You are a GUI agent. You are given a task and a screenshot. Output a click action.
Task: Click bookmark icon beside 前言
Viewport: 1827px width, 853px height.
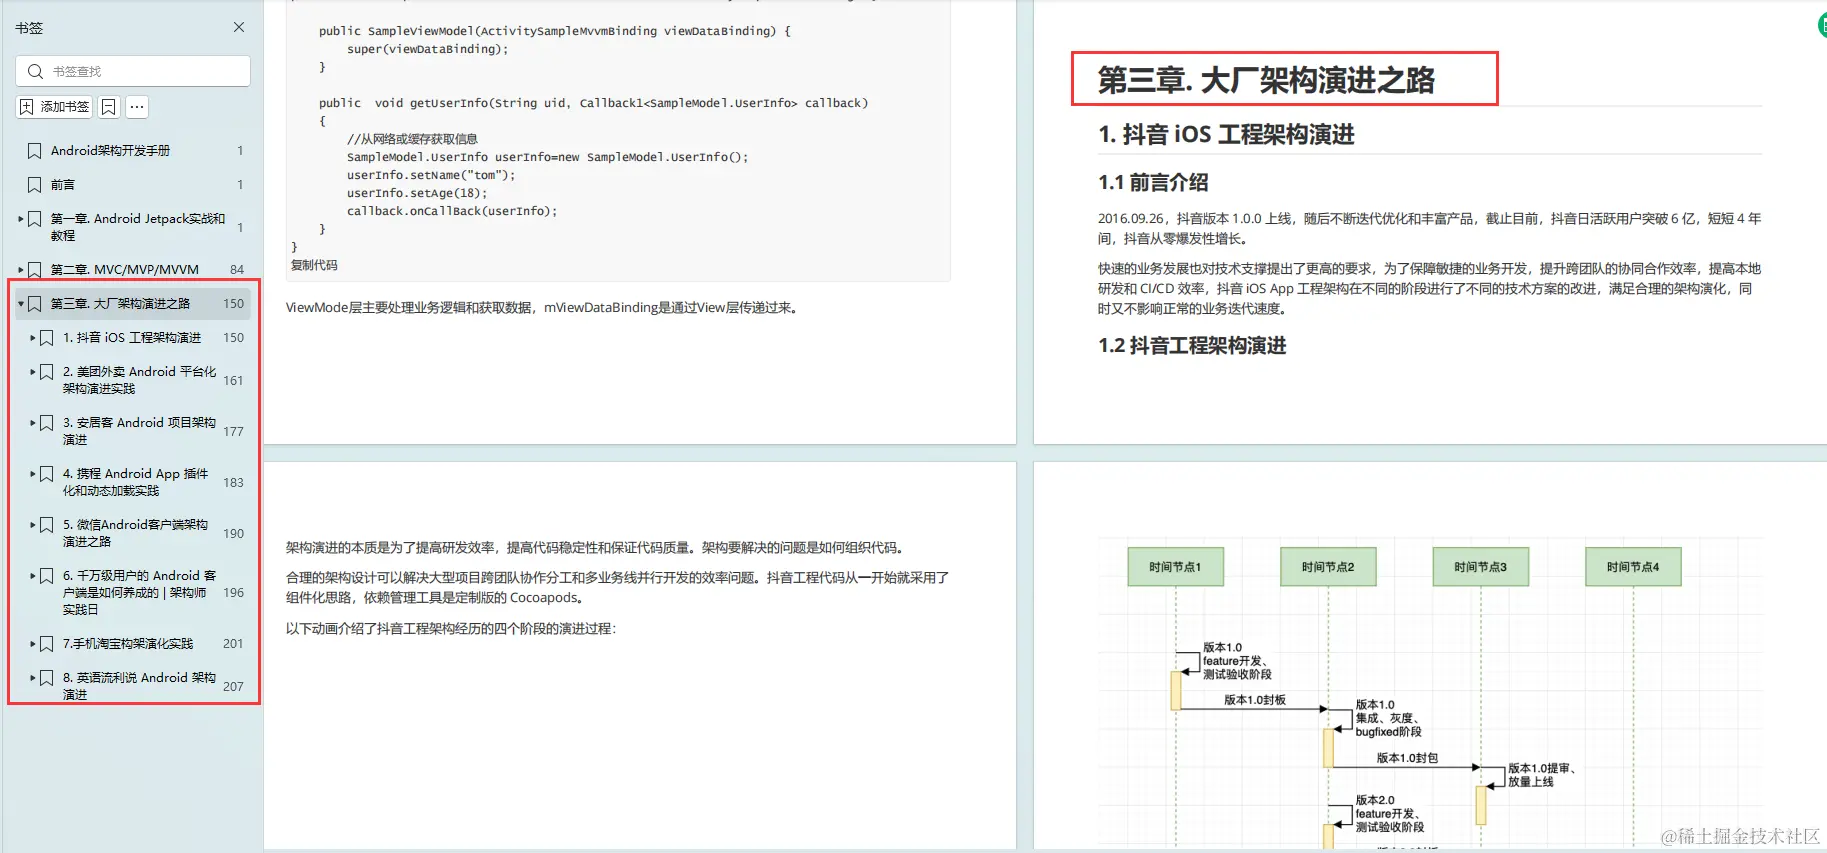click(34, 184)
